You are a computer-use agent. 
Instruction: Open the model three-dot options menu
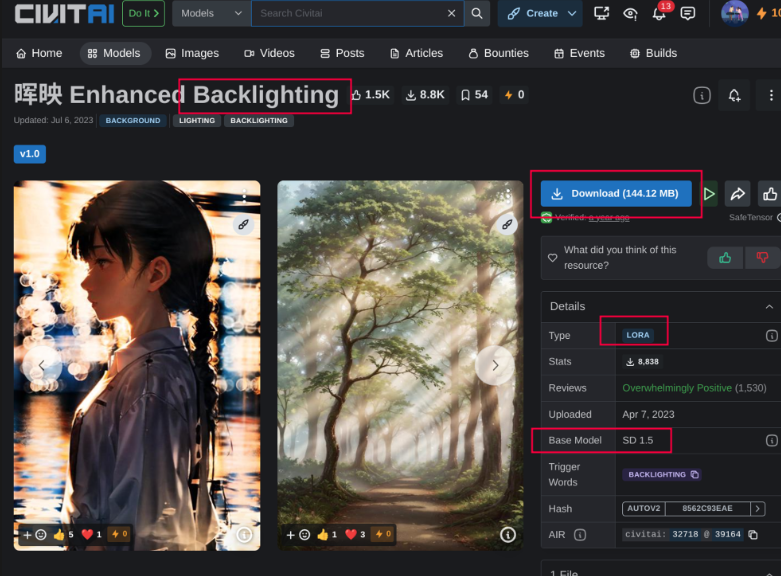pos(771,95)
